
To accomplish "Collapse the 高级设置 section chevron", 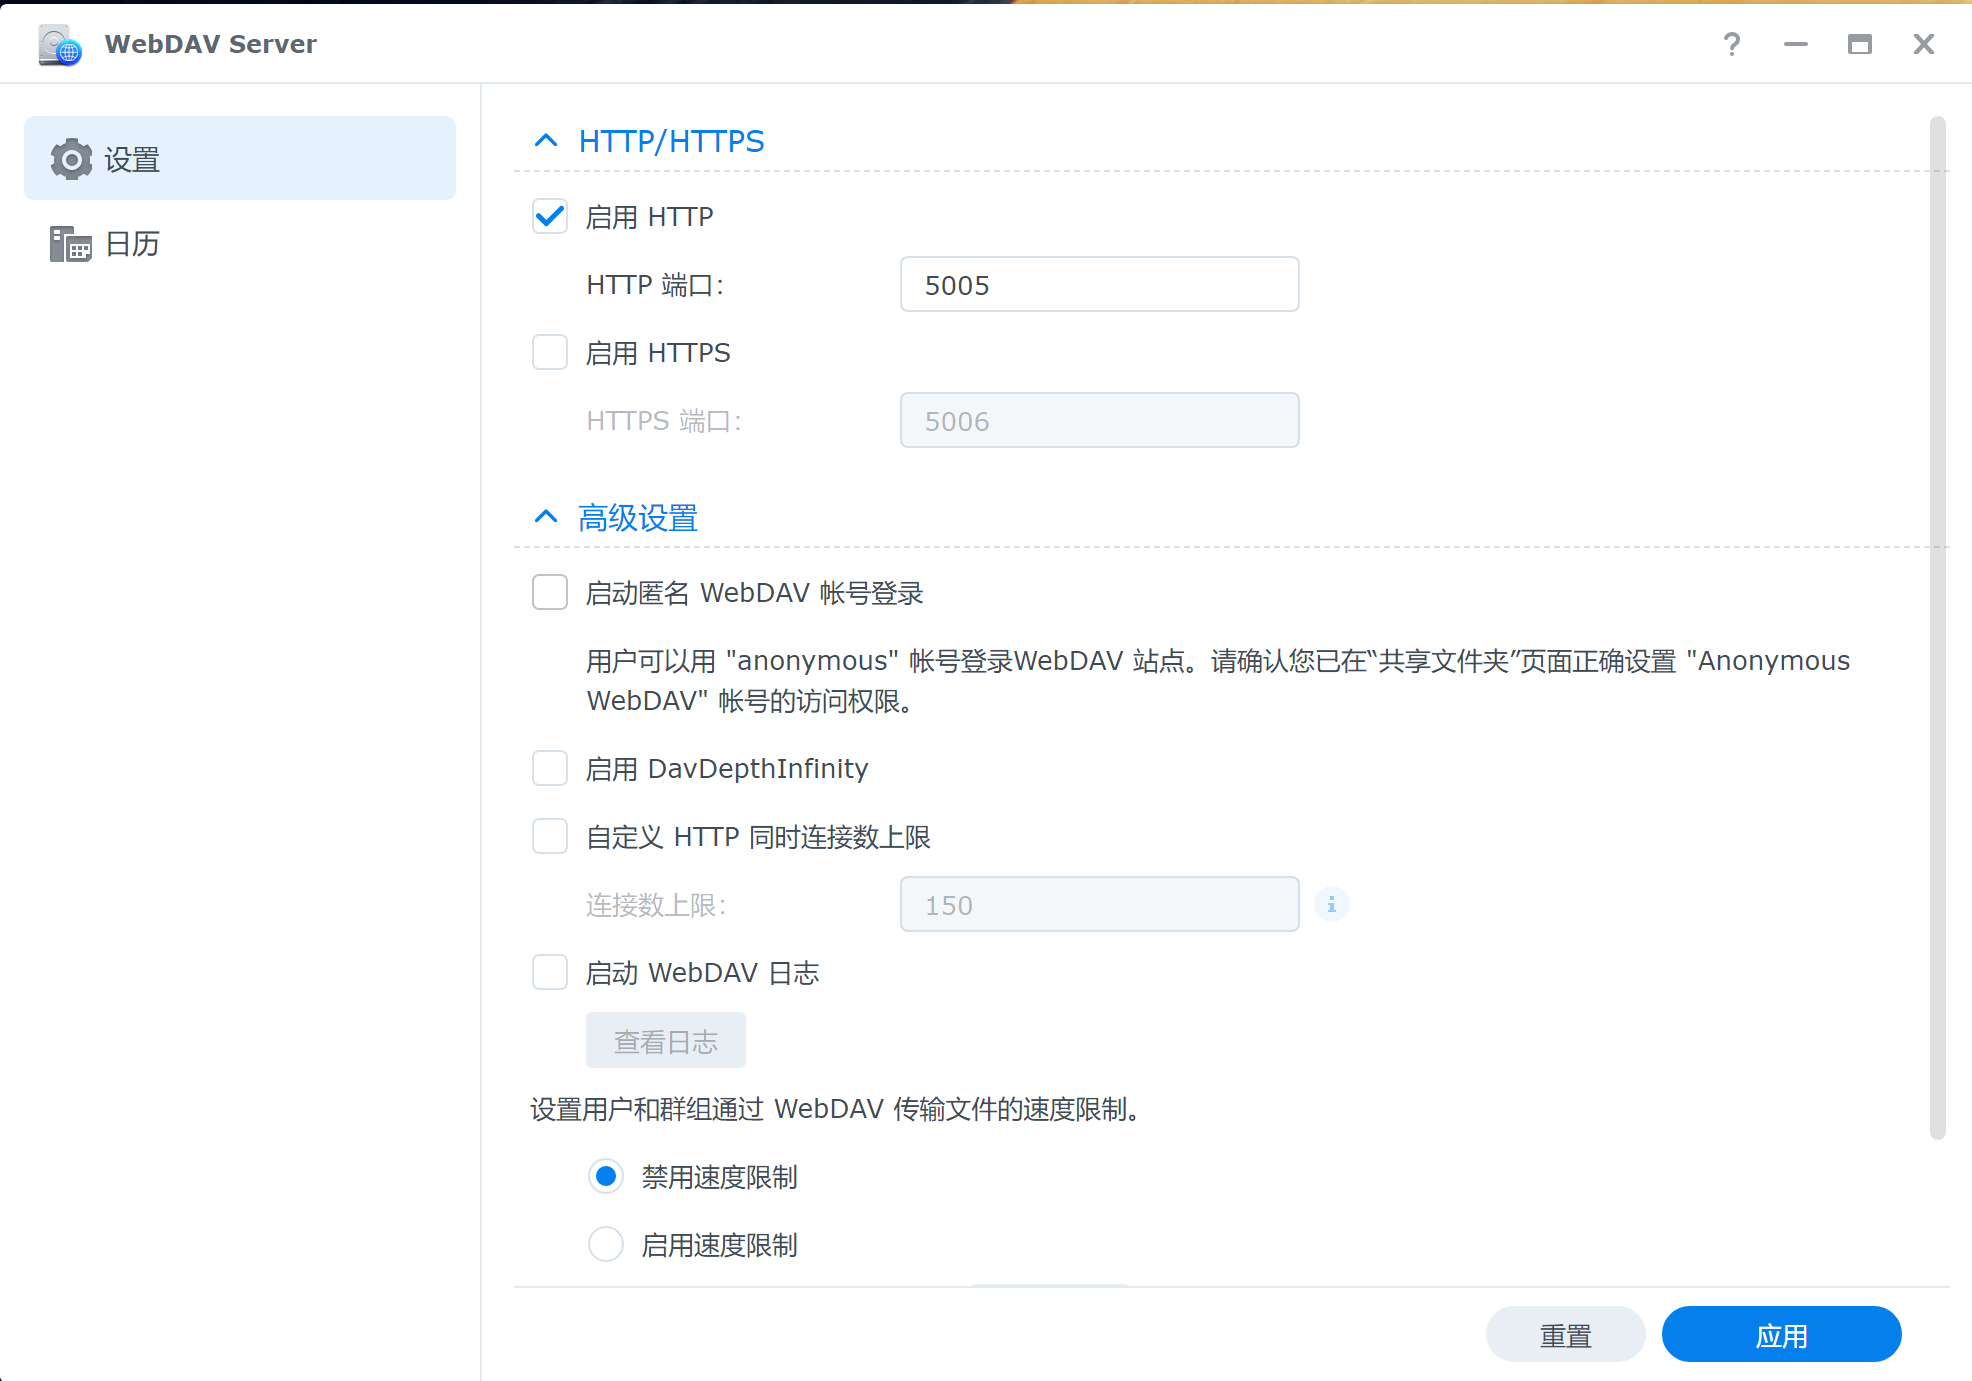I will pyautogui.click(x=546, y=517).
